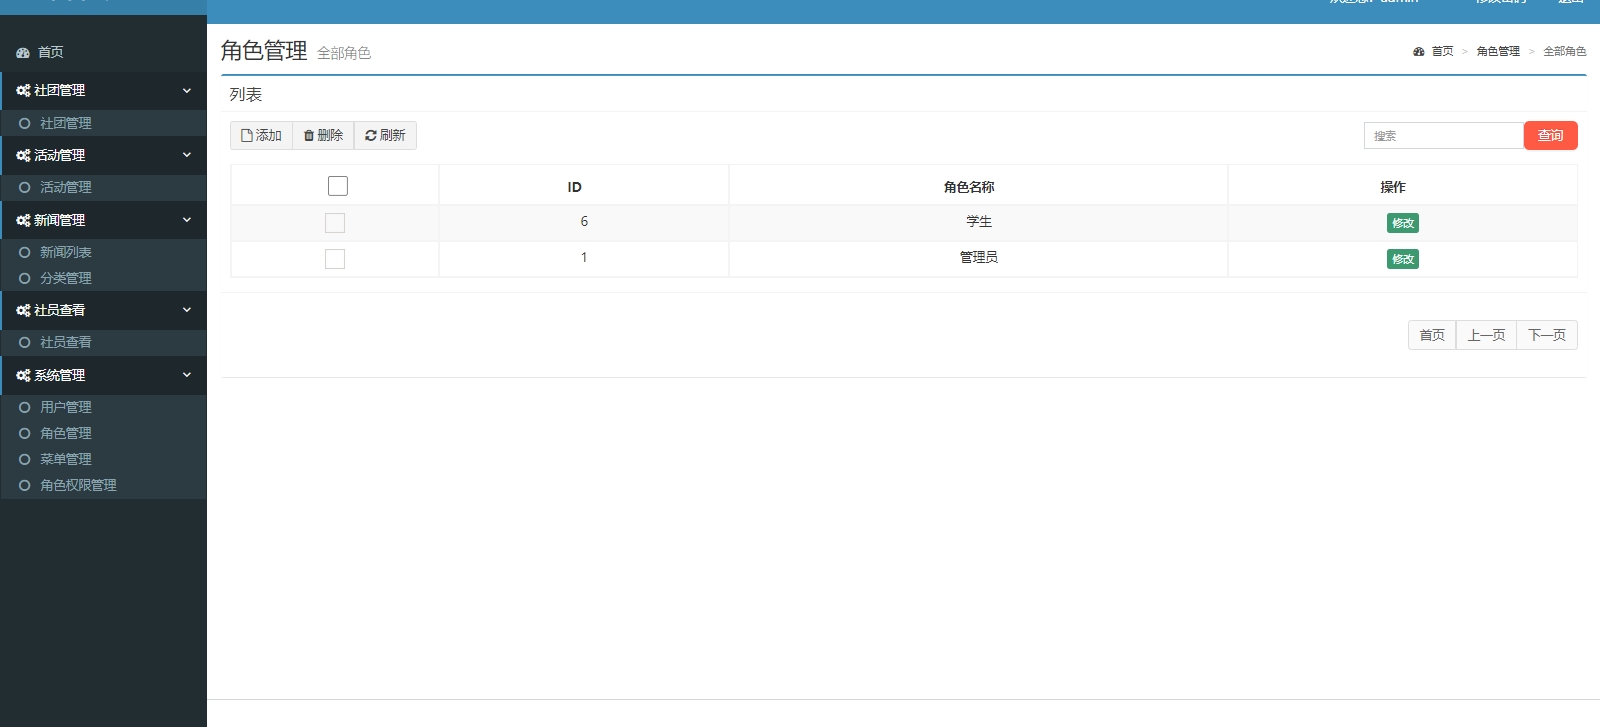Click the circle icon beside 分类管理
The height and width of the screenshot is (727, 1600).
(x=25, y=278)
